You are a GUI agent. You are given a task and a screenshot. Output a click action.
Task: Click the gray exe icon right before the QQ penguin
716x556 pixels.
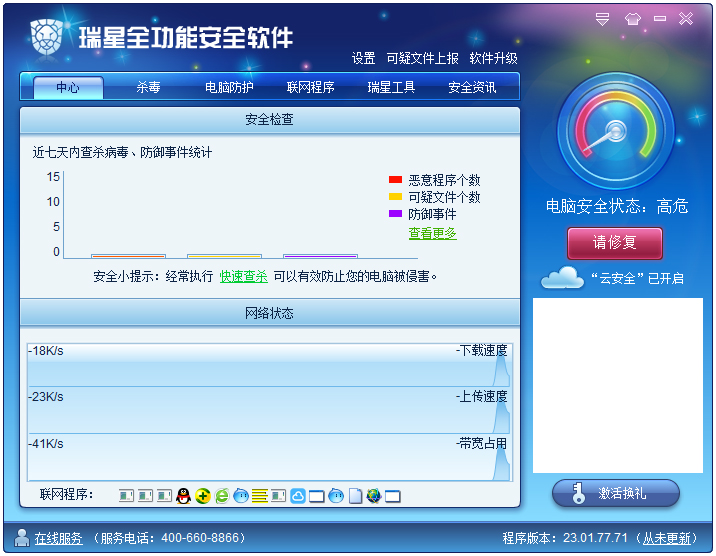click(x=164, y=496)
